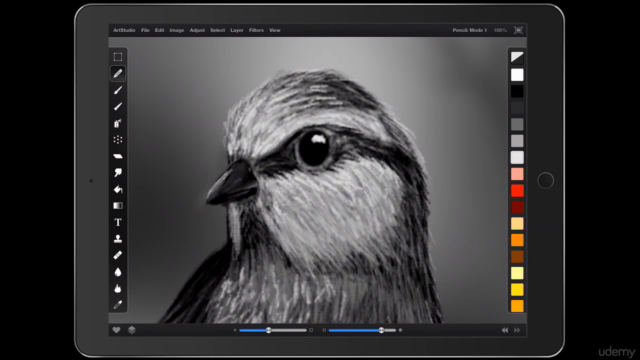The image size is (640, 360).
Task: Select the Smudge finger tool
Action: pos(118,173)
